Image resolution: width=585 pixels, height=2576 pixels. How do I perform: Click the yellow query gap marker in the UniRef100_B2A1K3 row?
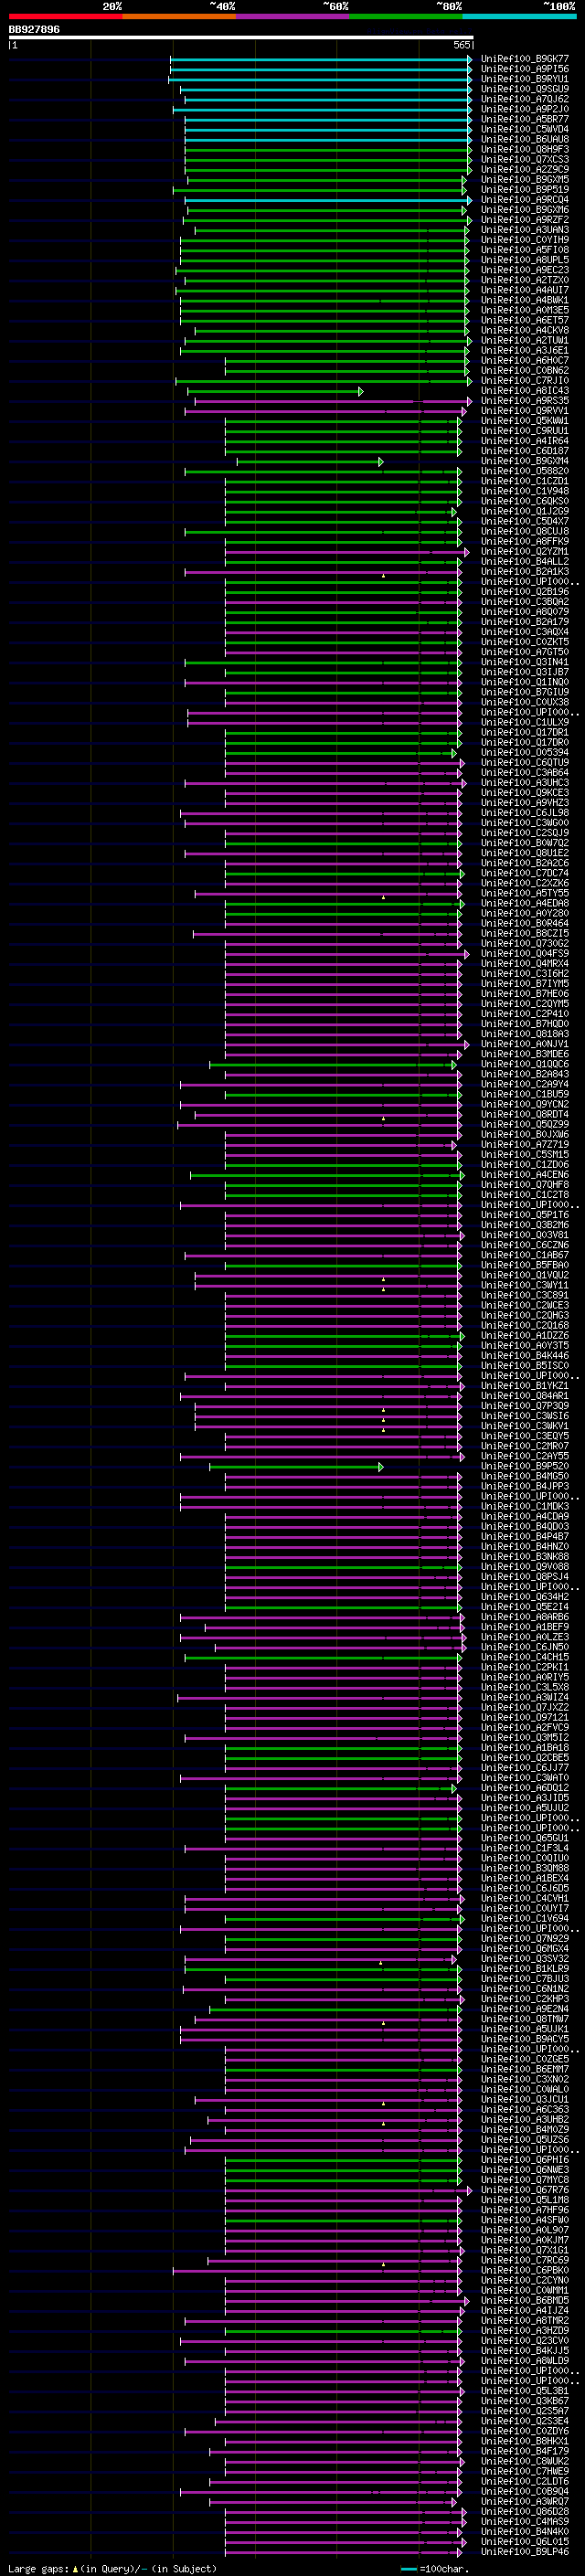pyautogui.click(x=383, y=576)
